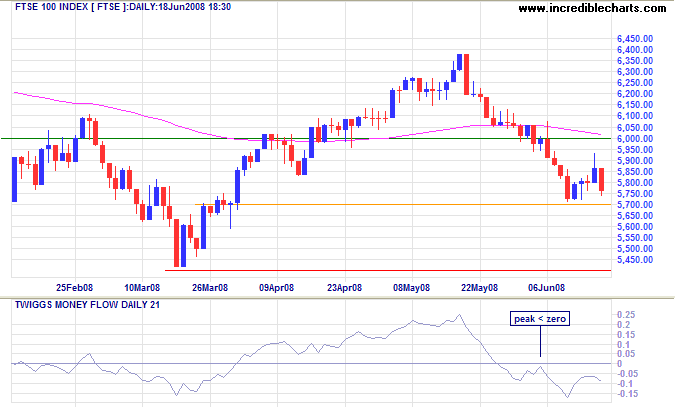675x410 pixels.
Task: Click the 0.2 money flow axis value
Action: [624, 325]
